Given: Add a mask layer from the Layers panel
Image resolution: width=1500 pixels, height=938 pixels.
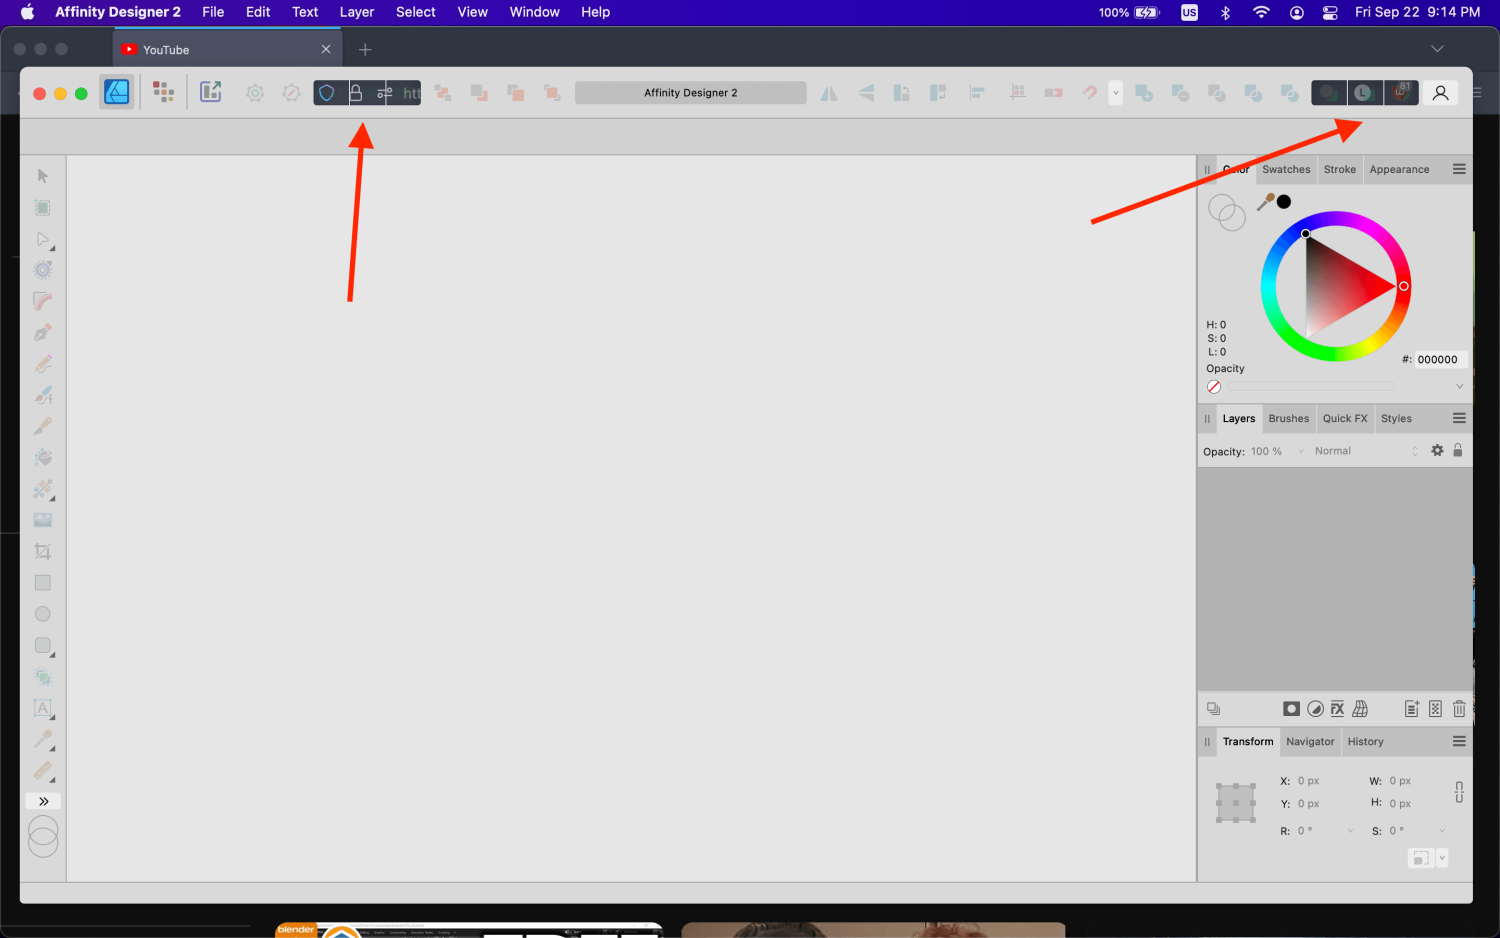Looking at the screenshot, I should (x=1291, y=708).
